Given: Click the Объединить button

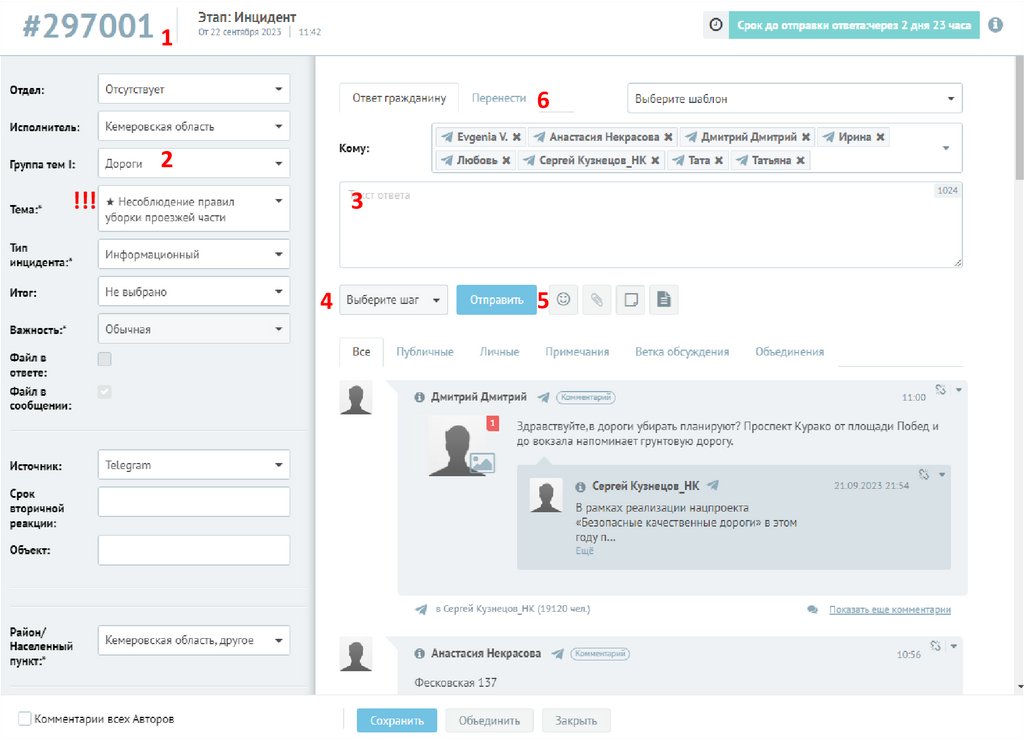Looking at the screenshot, I should 489,721.
